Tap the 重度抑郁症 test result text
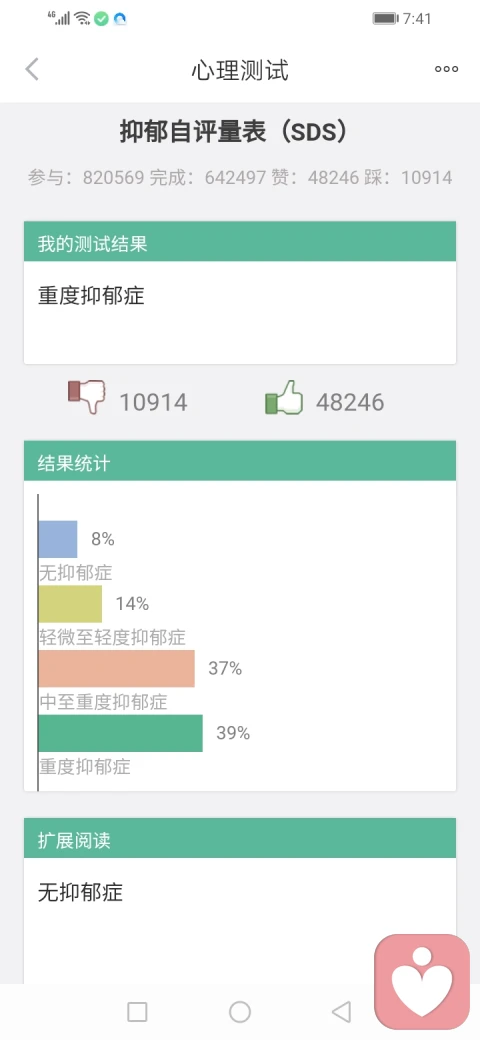This screenshot has height=1040, width=480. click(x=91, y=296)
